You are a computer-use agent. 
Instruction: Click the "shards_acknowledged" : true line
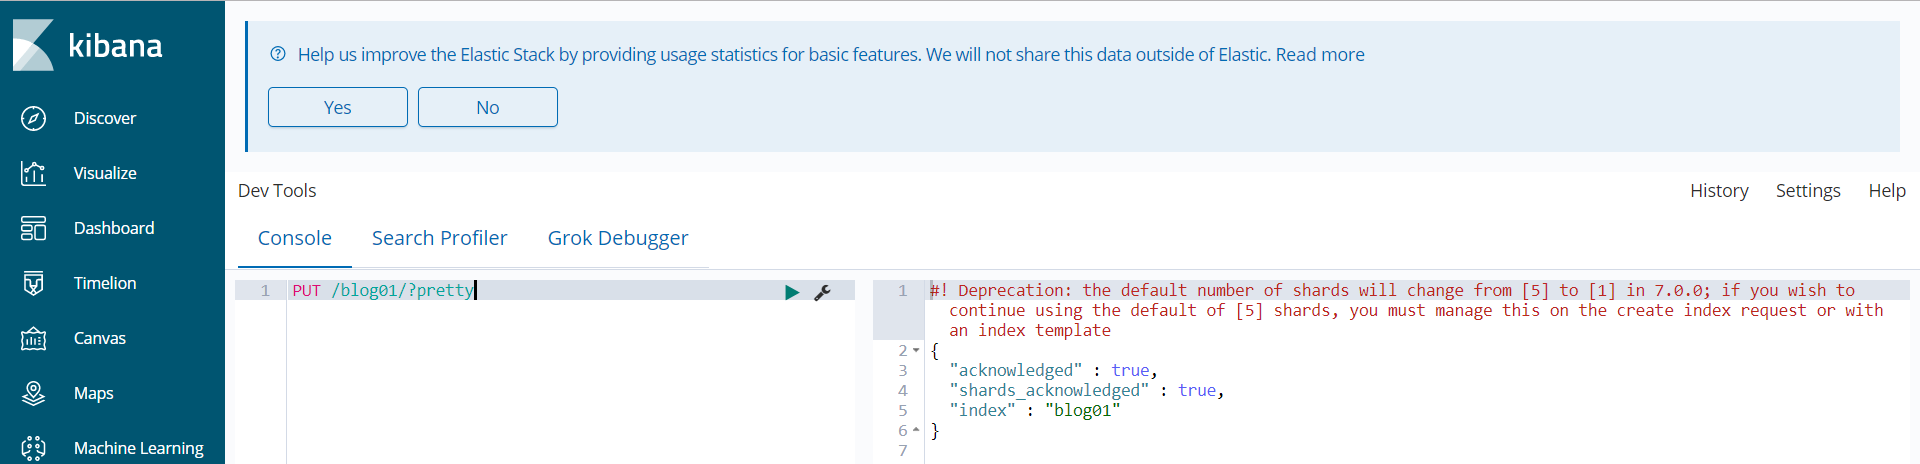tap(1086, 390)
